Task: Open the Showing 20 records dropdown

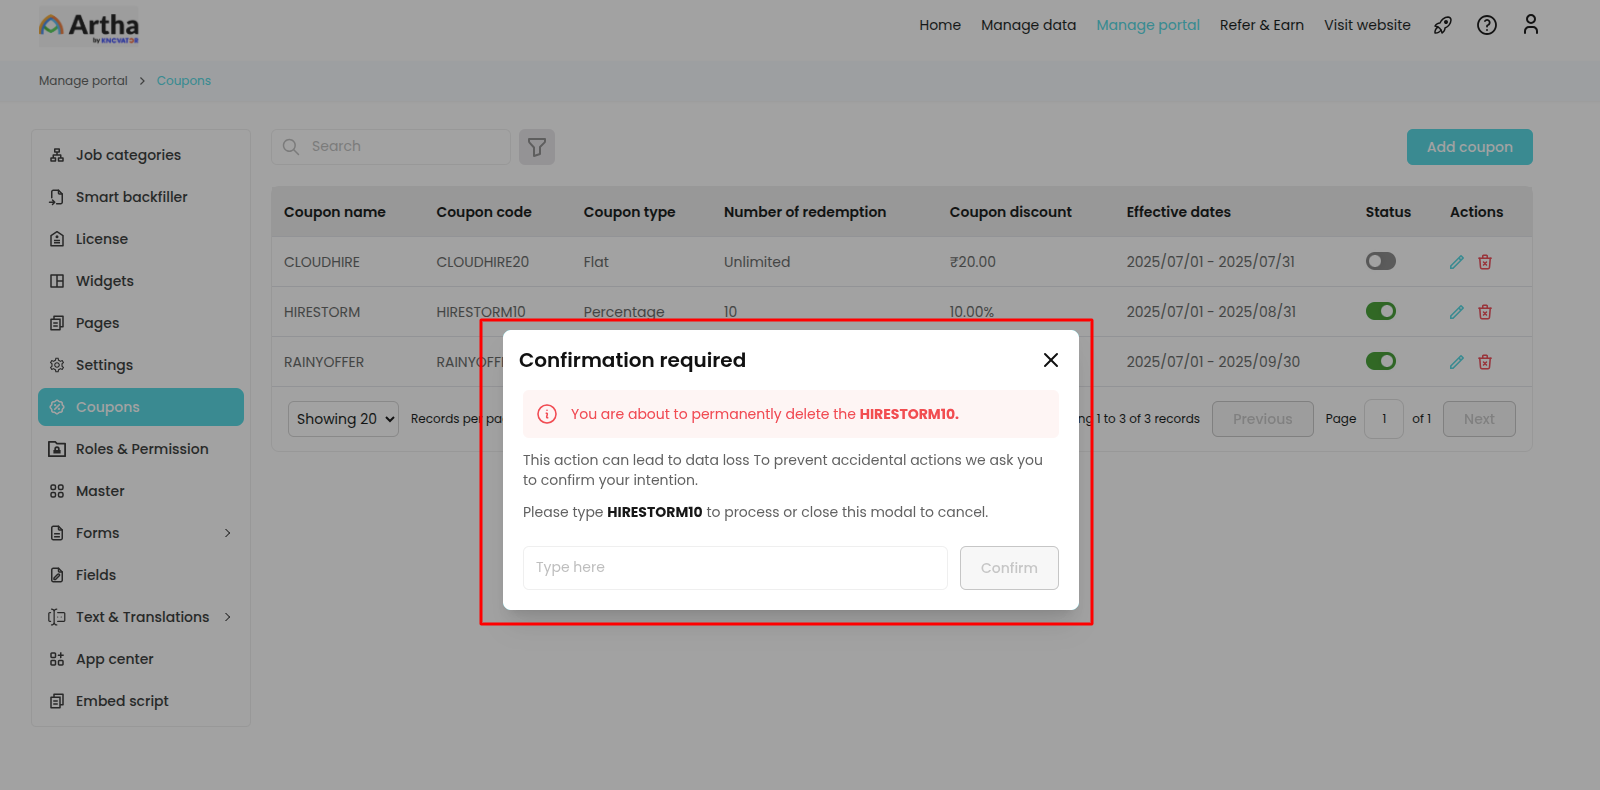Action: 343,419
